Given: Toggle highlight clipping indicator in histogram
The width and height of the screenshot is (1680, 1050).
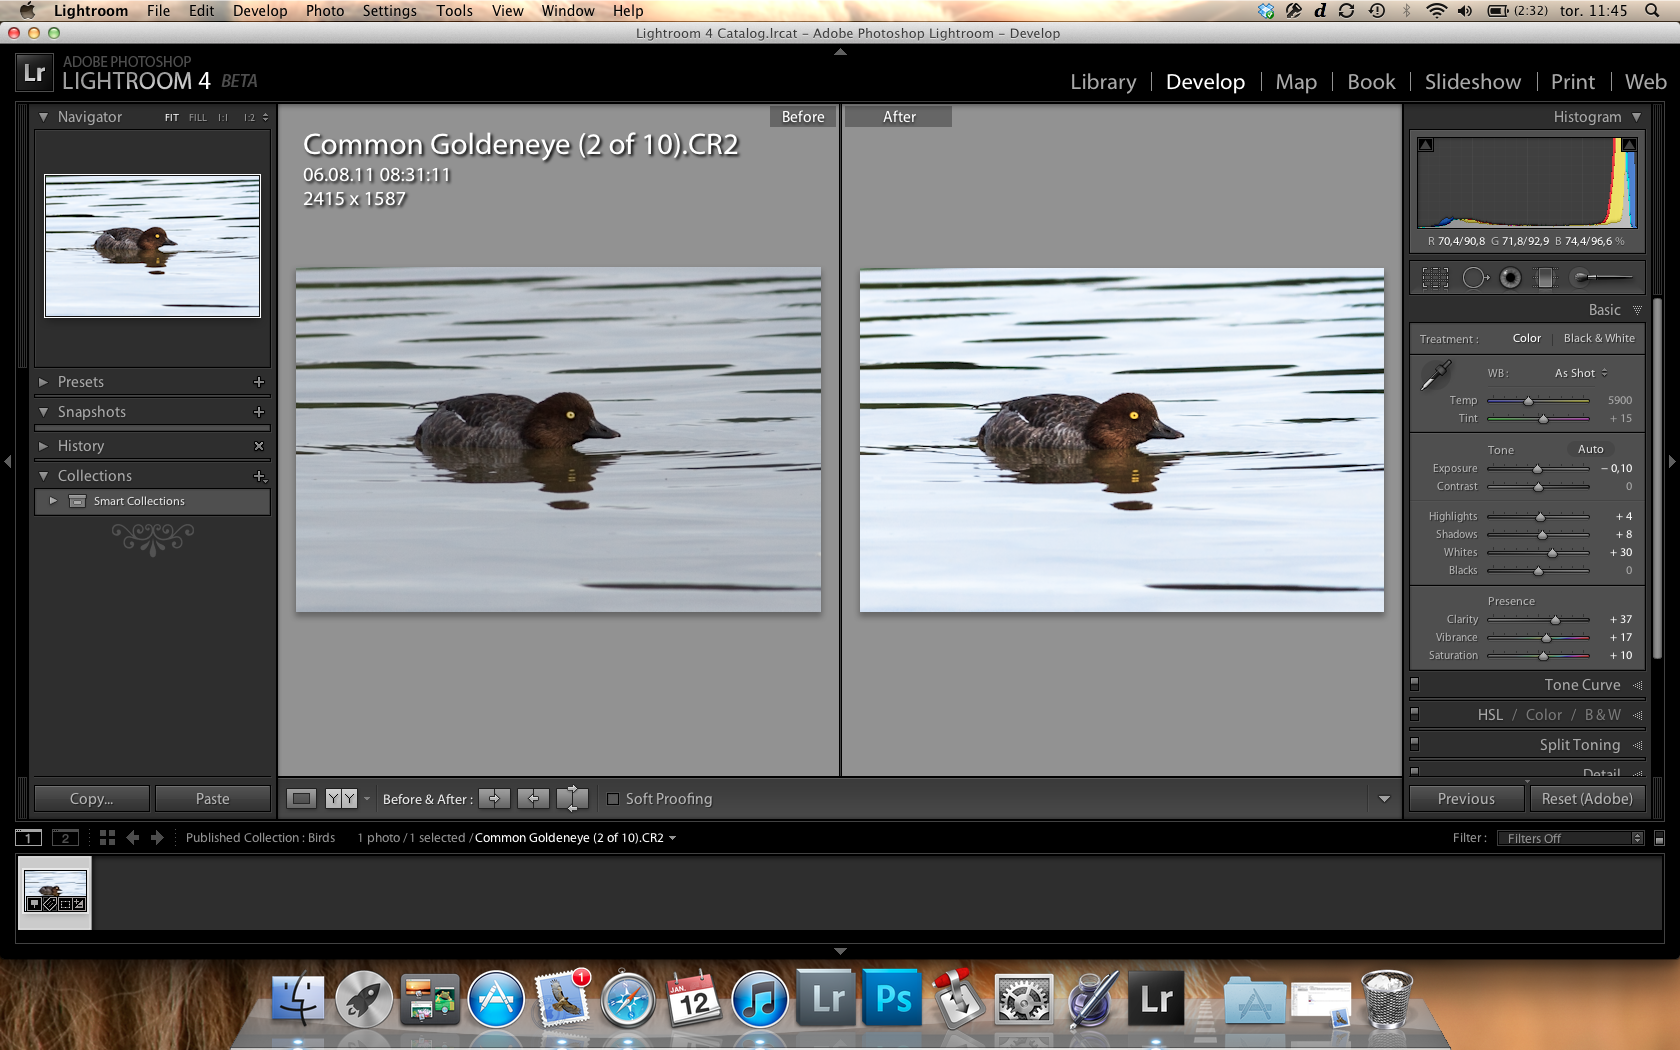Looking at the screenshot, I should pos(1629,145).
